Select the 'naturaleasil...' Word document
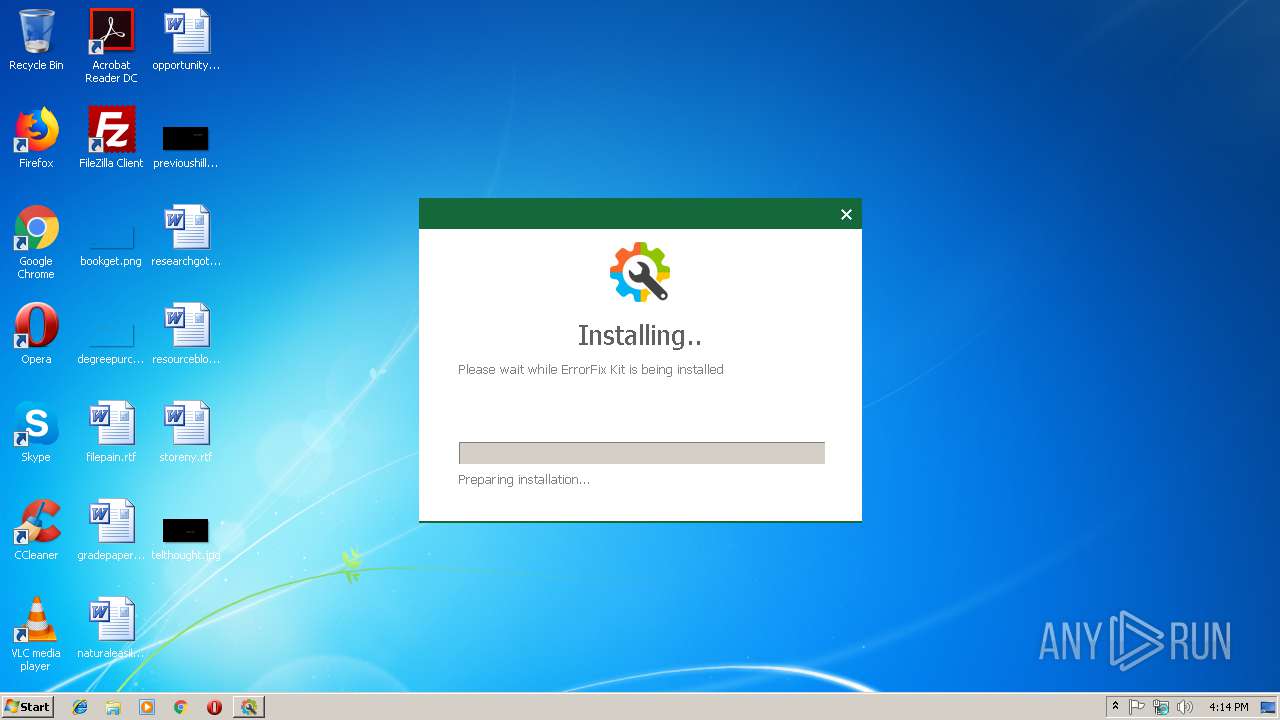Viewport: 1280px width, 720px height. point(111,628)
